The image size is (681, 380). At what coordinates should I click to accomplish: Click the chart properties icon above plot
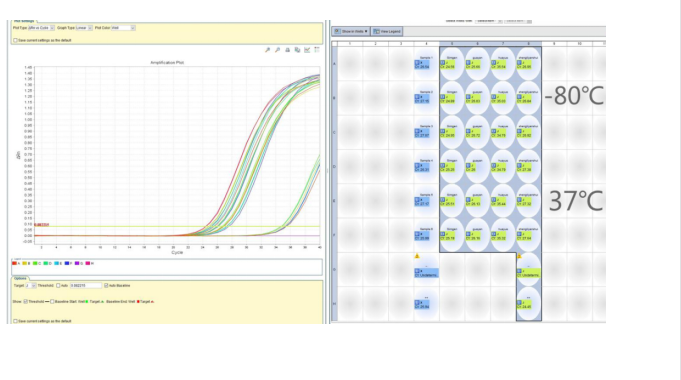pyautogui.click(x=307, y=50)
